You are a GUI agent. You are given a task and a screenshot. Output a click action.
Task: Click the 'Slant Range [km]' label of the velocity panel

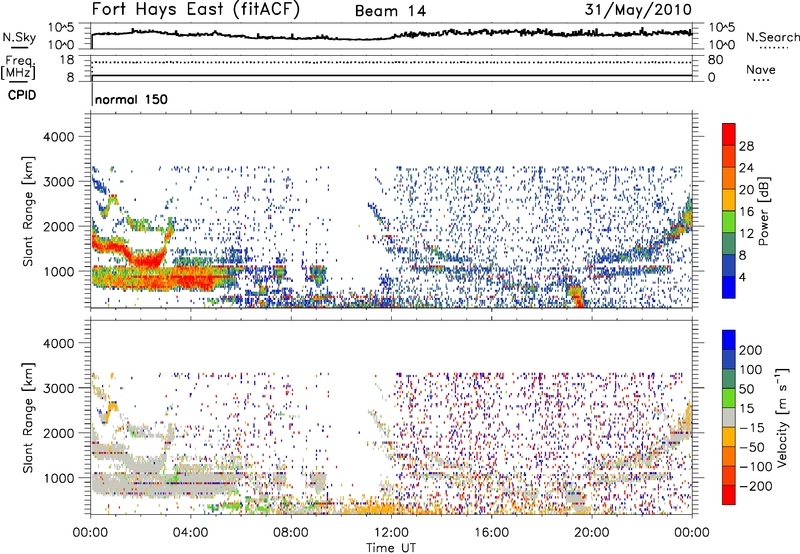click(28, 417)
